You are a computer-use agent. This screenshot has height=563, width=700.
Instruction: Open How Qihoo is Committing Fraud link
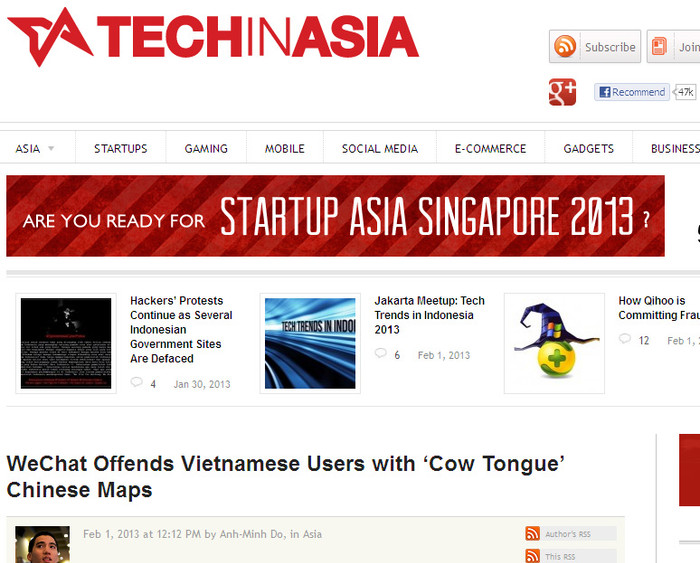coord(659,308)
